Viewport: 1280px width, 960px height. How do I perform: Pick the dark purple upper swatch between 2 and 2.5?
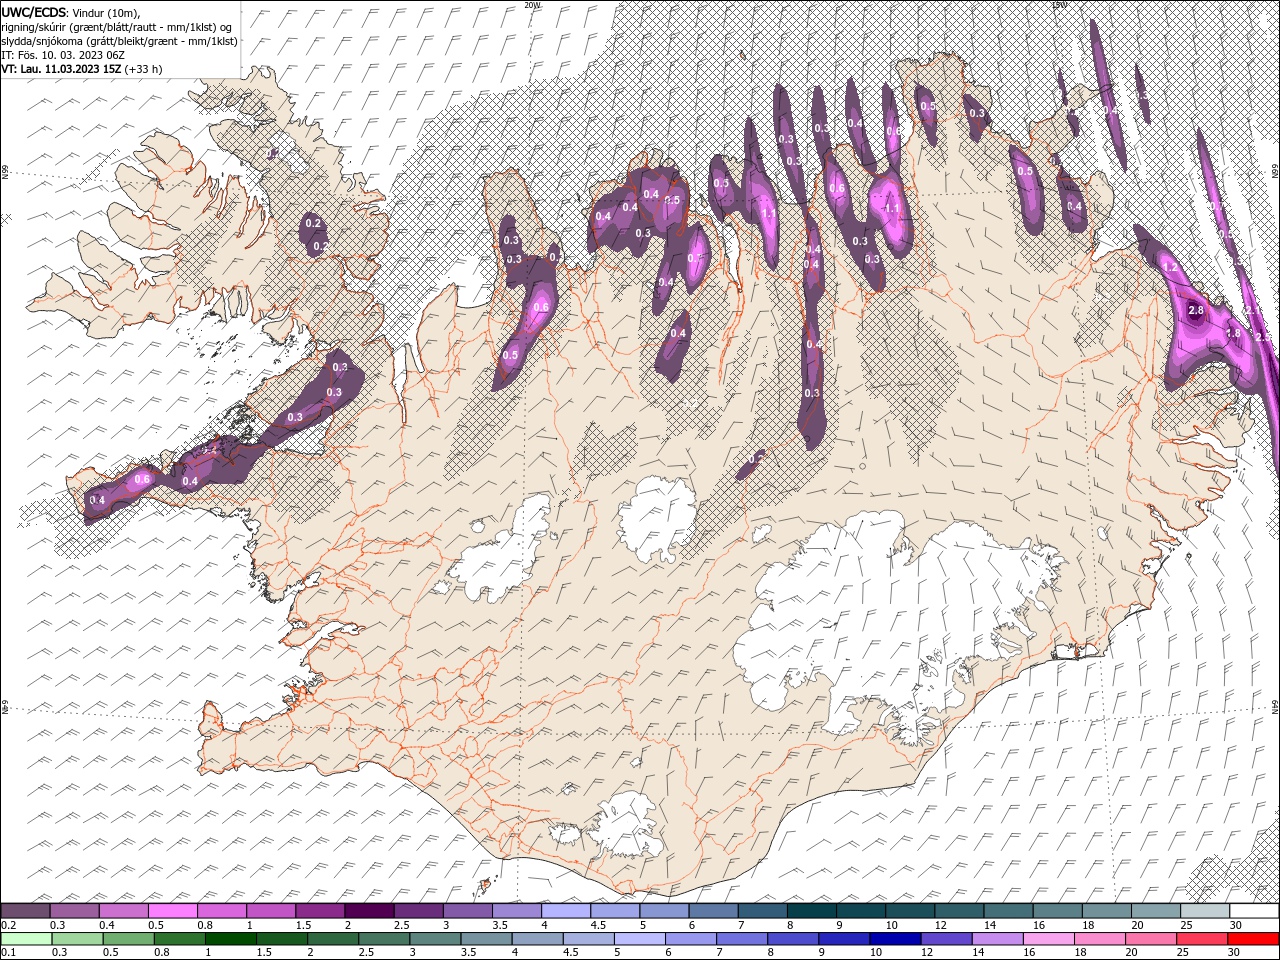369,911
